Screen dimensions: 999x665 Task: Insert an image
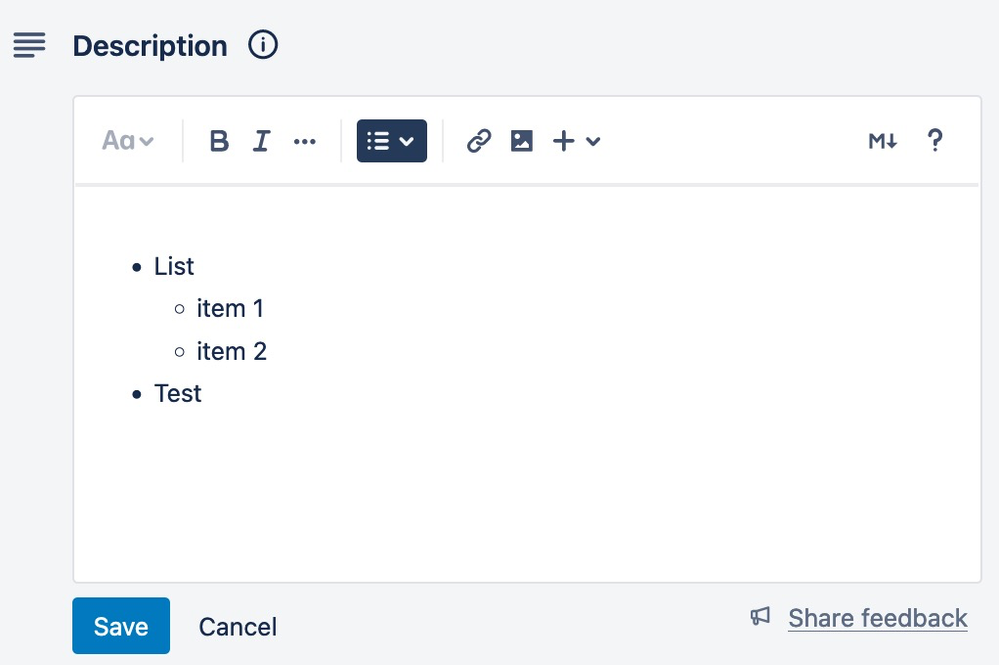tap(522, 141)
